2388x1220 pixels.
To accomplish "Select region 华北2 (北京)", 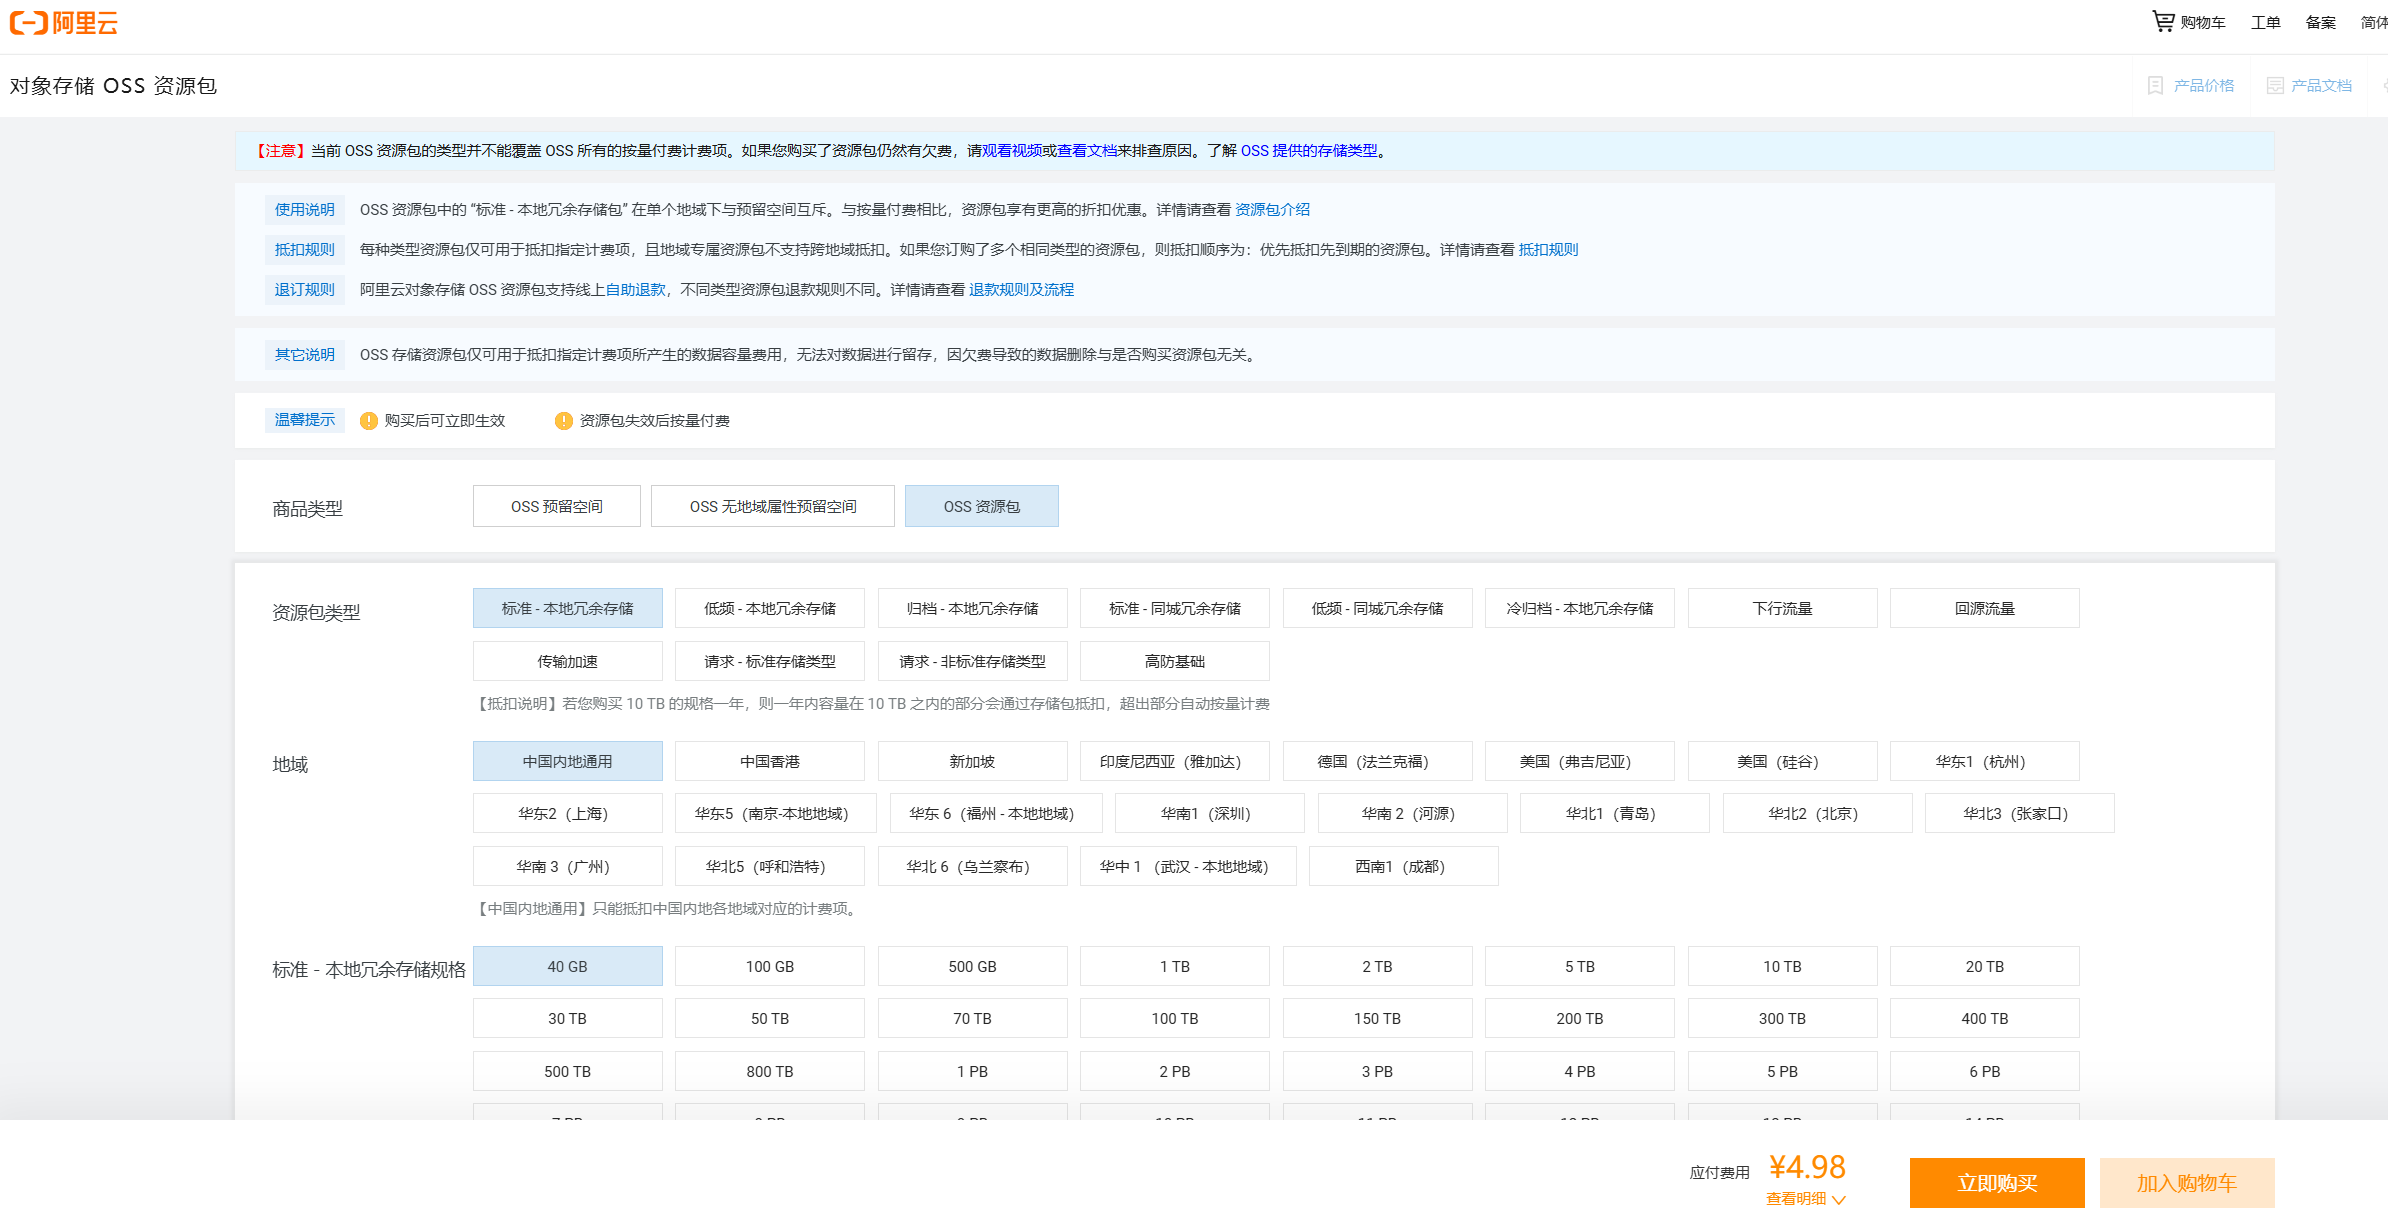I will [x=1818, y=814].
